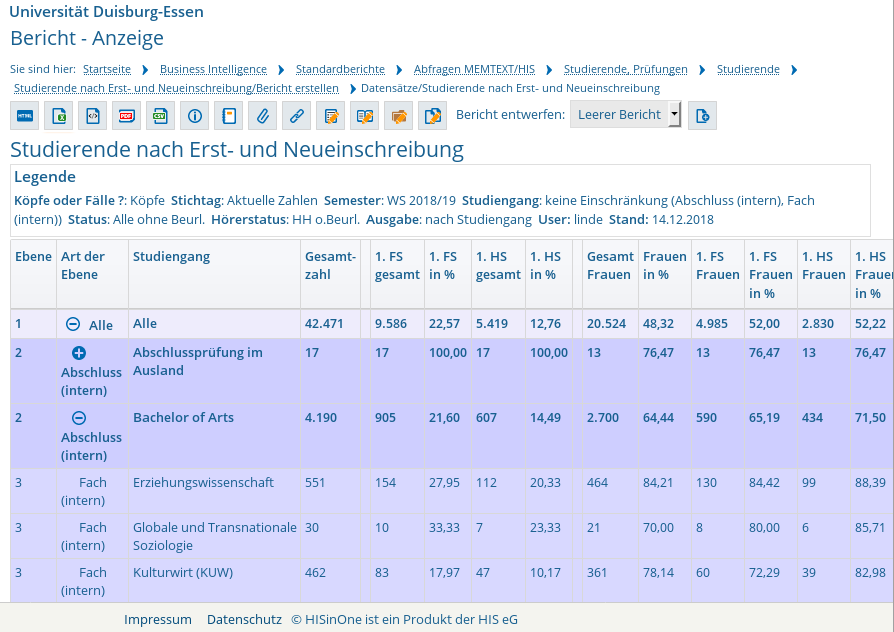Click the edit document pencil icon

(x=331, y=116)
